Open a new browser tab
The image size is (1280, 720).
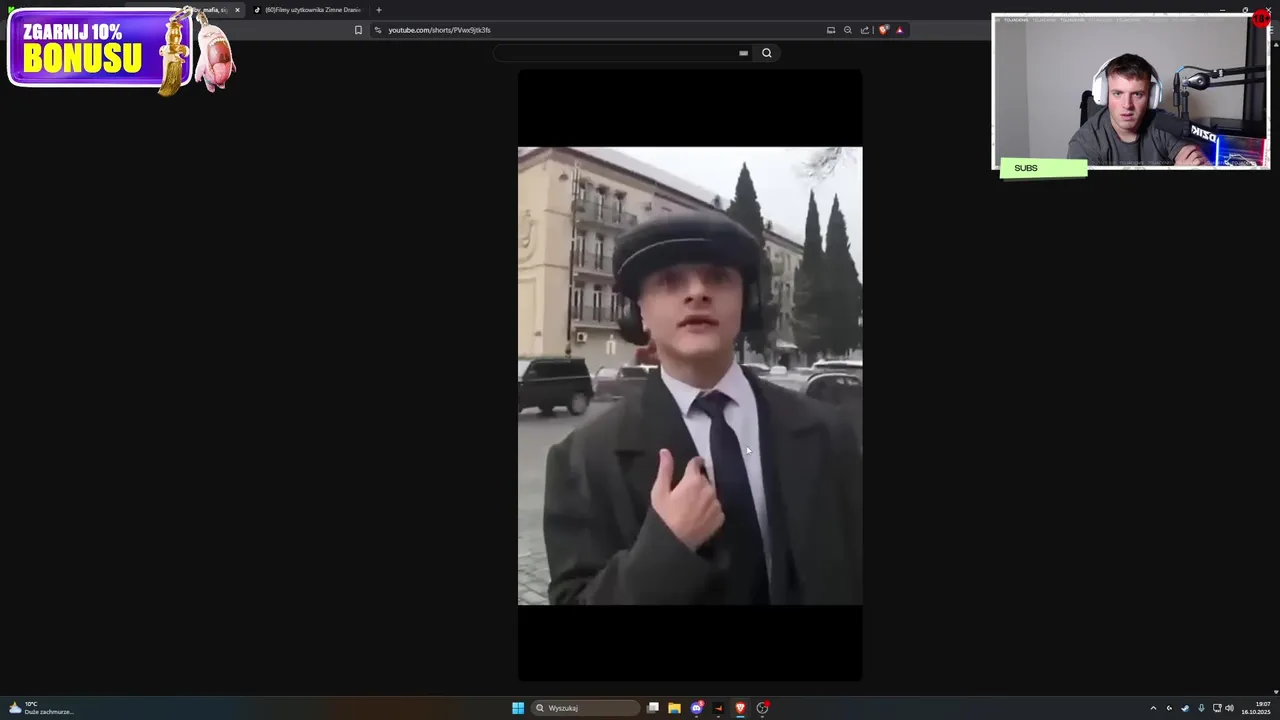point(379,10)
